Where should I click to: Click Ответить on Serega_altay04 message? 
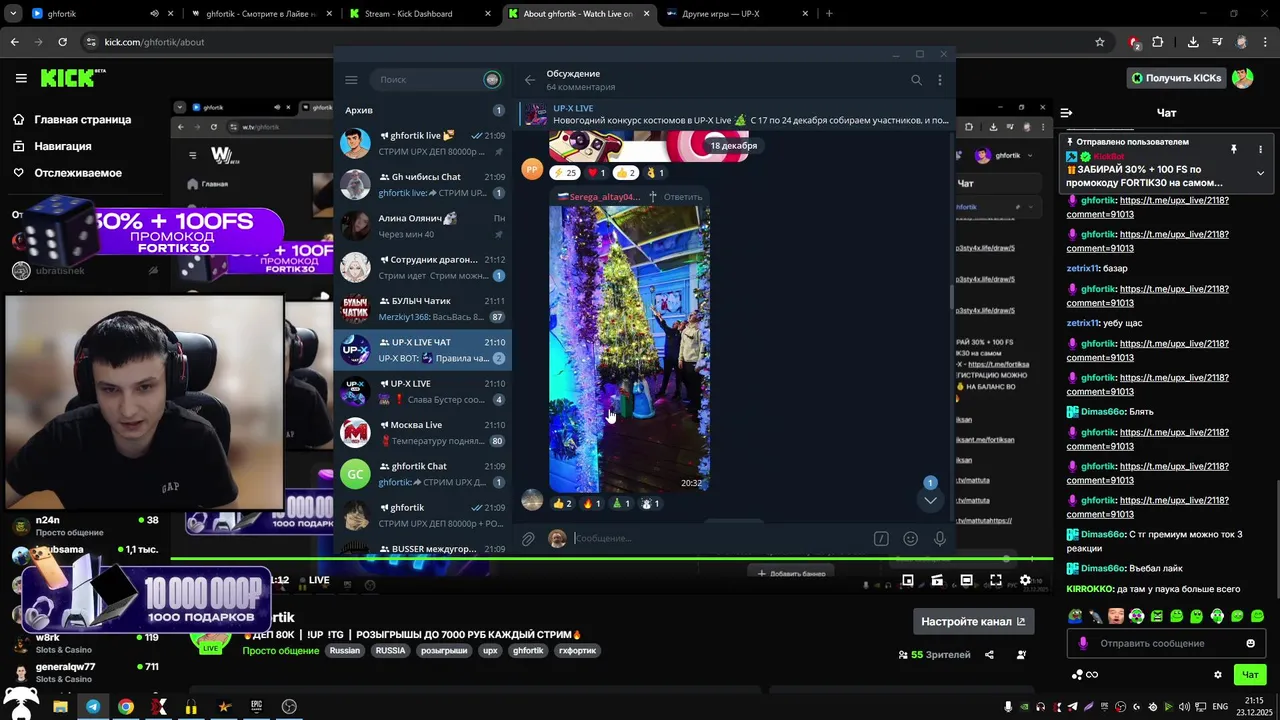683,197
